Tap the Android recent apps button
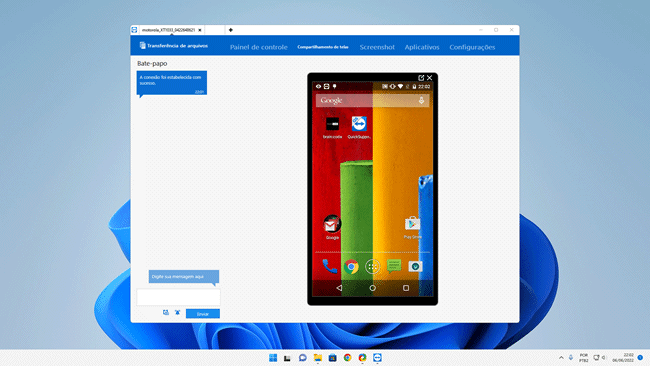 (x=406, y=288)
